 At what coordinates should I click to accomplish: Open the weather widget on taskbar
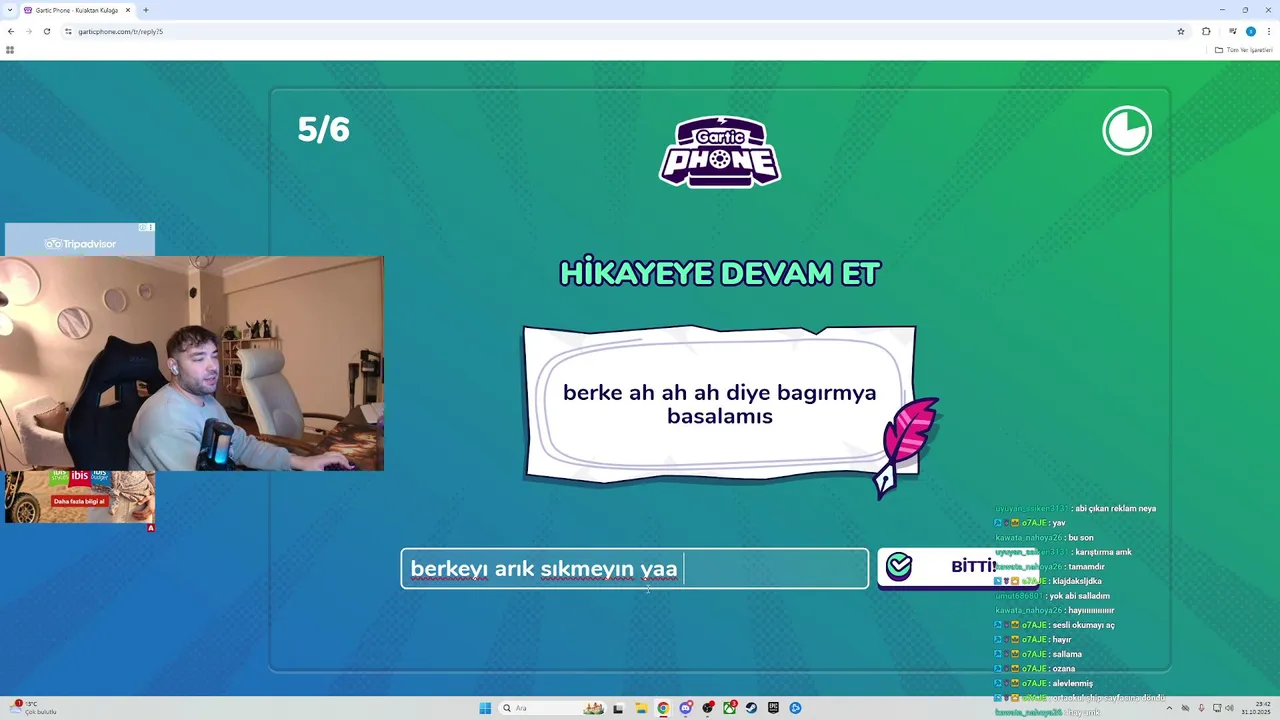tap(33, 708)
